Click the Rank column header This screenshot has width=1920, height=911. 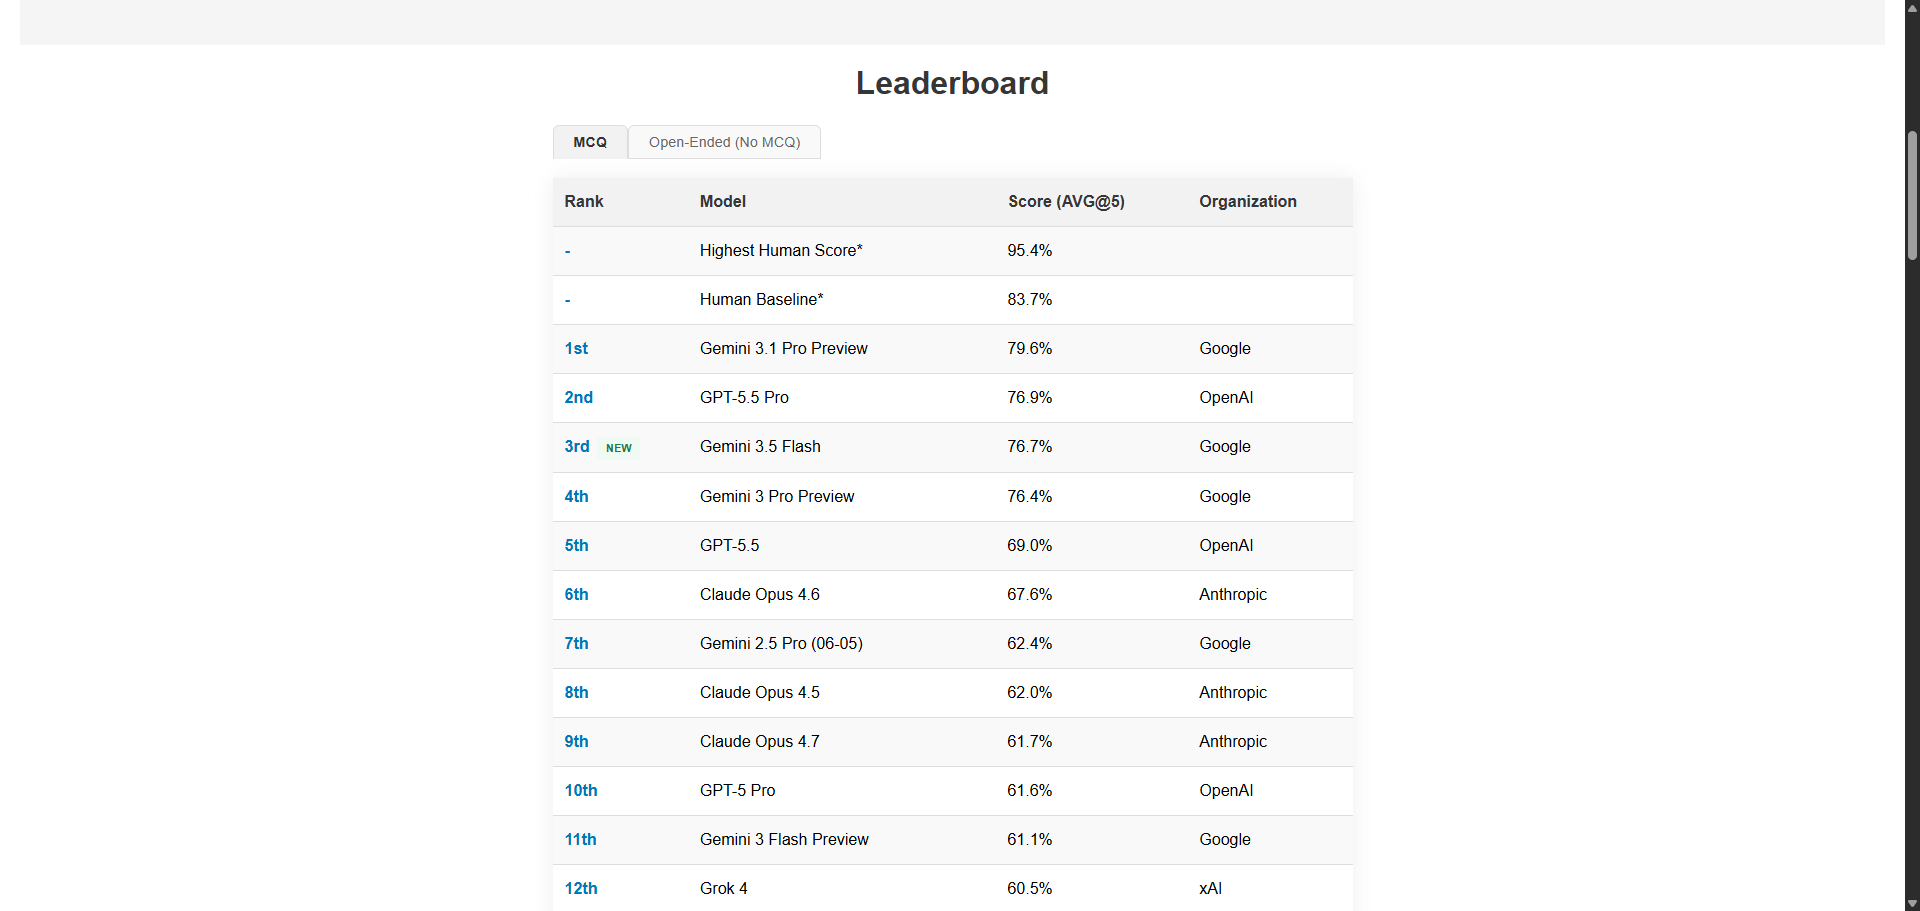pyautogui.click(x=584, y=201)
